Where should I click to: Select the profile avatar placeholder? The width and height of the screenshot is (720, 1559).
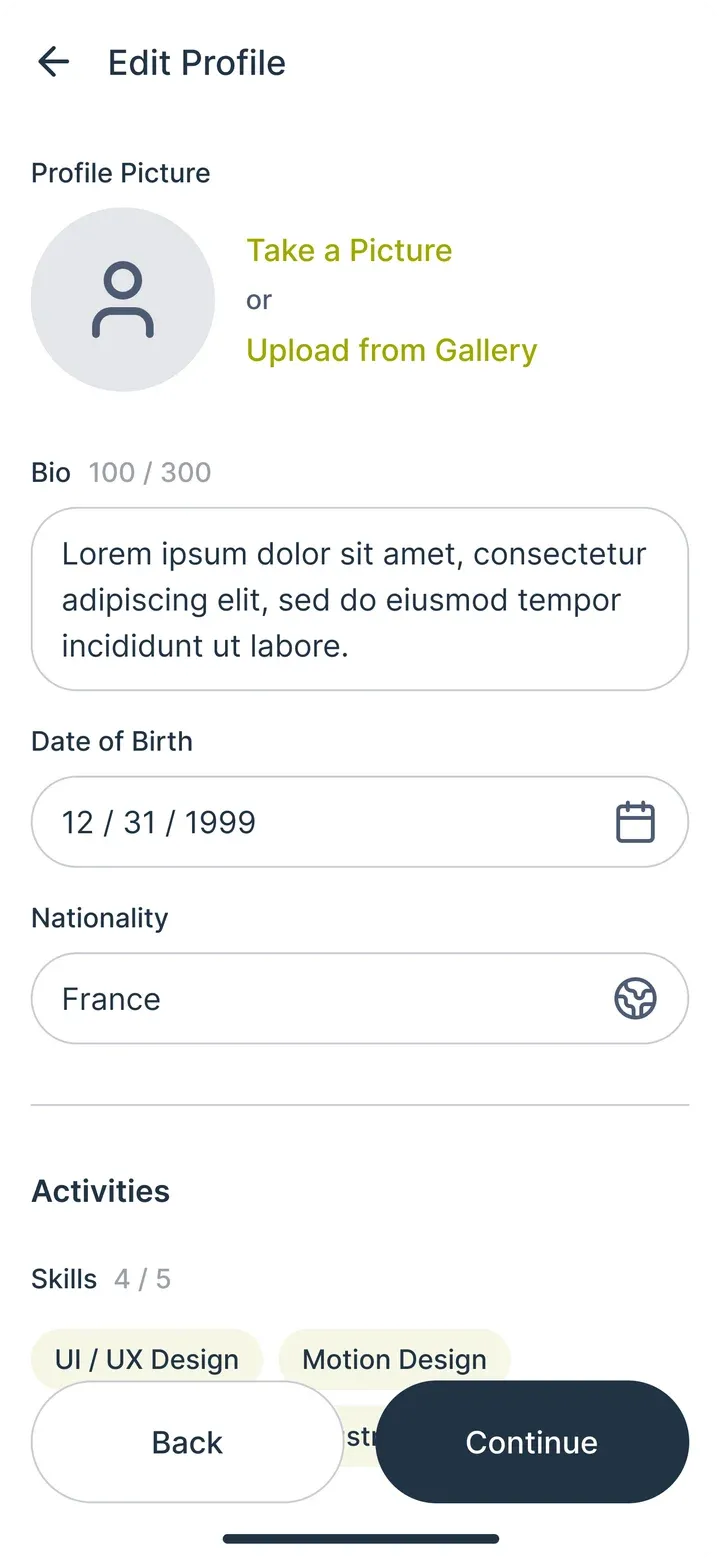click(123, 299)
